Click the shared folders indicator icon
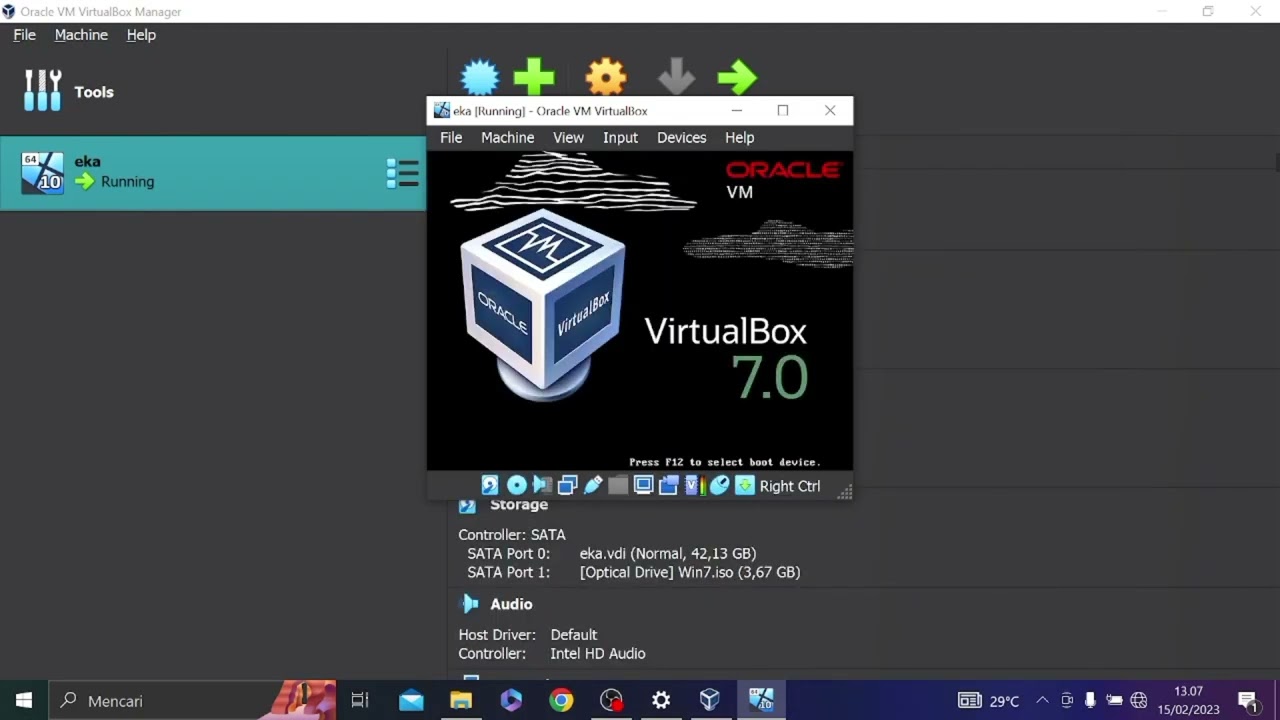1280x720 pixels. (618, 486)
